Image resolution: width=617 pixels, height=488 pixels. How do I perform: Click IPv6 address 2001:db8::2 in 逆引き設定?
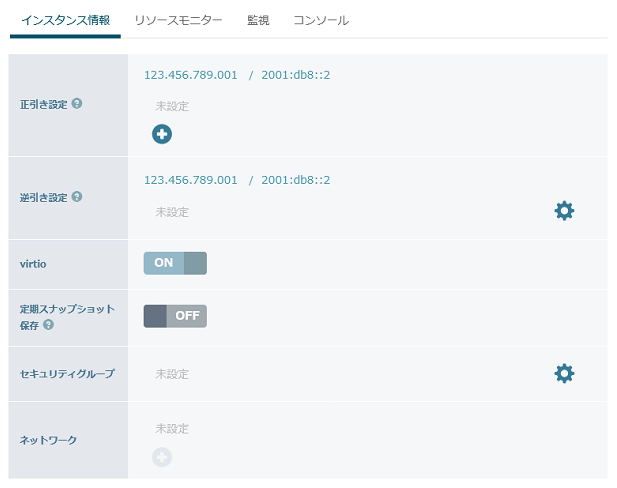(295, 180)
